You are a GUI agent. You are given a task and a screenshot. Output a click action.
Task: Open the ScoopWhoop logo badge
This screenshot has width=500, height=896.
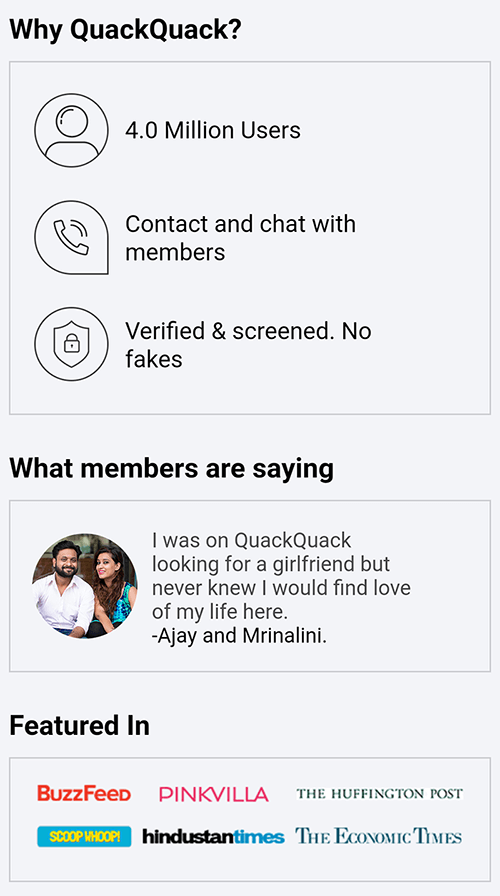[x=84, y=837]
